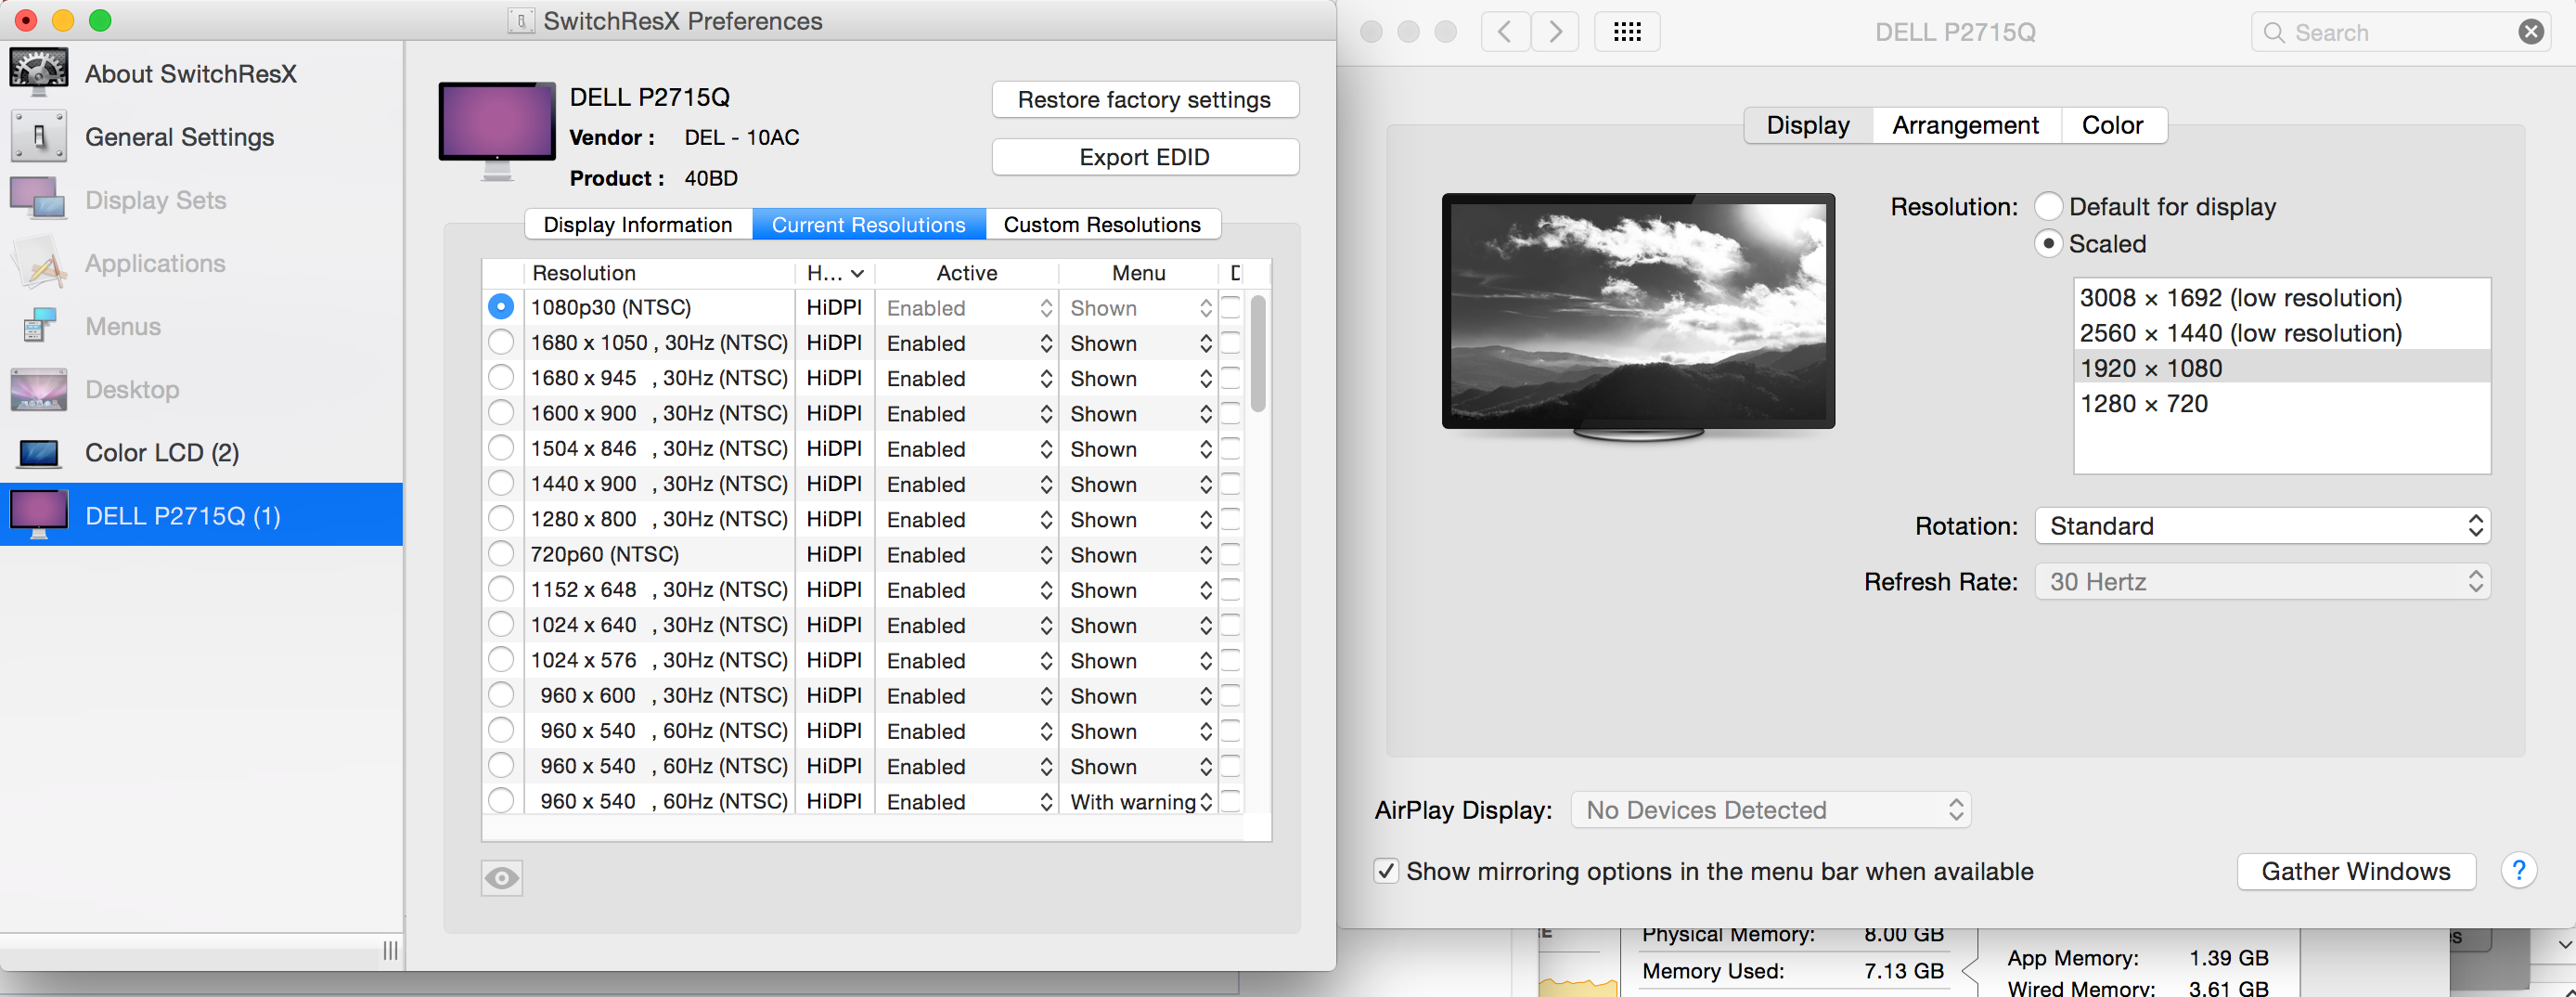Select 2560 x 1440 (low resolution)
This screenshot has width=2576, height=997.
tap(2282, 333)
